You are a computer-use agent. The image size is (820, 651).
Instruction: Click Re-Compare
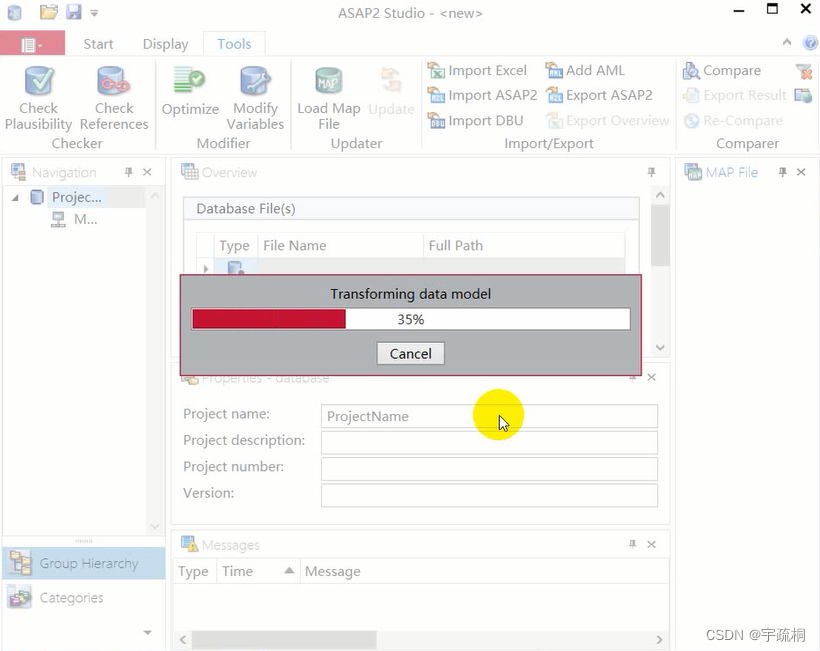[x=733, y=120]
